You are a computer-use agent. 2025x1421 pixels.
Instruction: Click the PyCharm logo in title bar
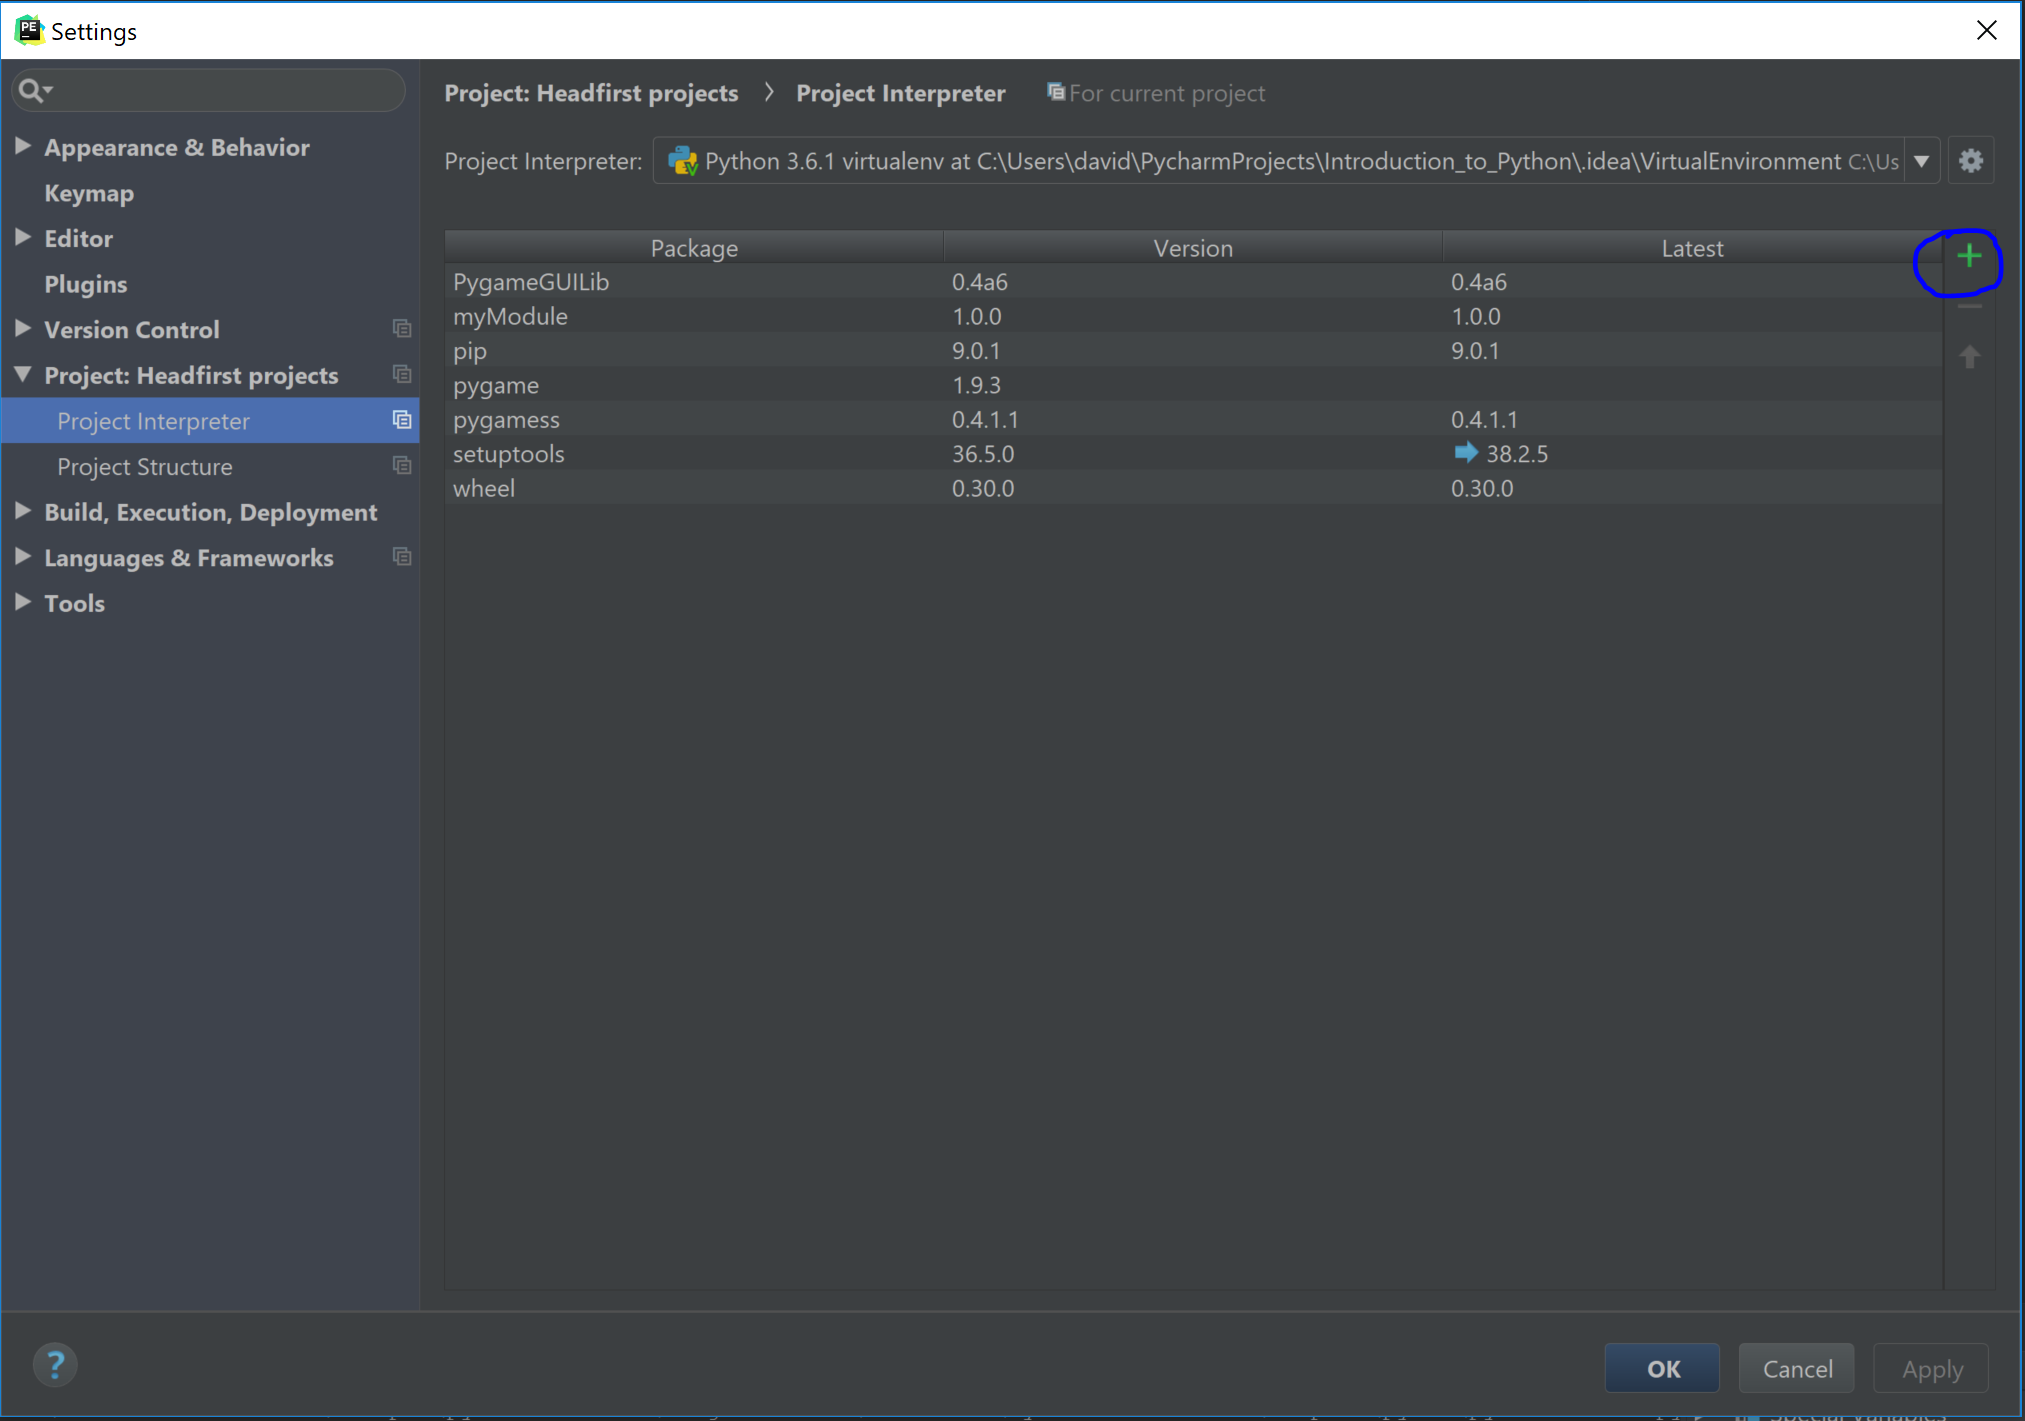[x=28, y=30]
